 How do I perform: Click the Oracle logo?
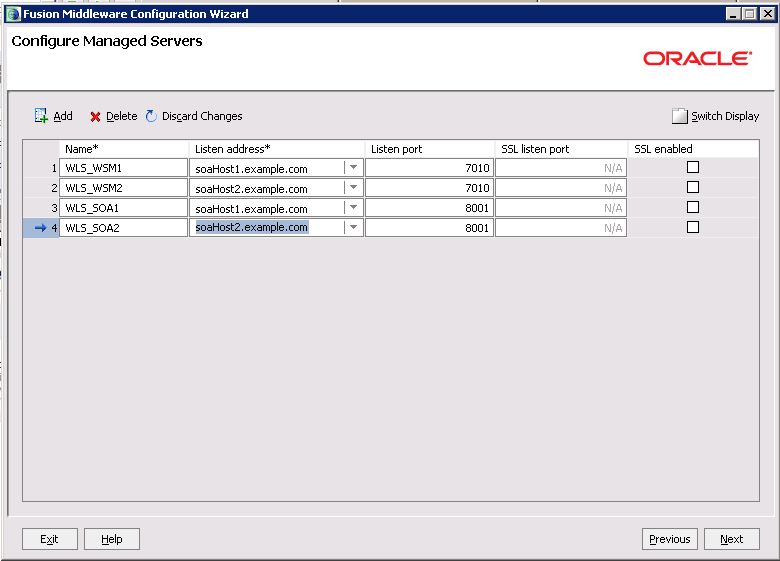click(697, 59)
